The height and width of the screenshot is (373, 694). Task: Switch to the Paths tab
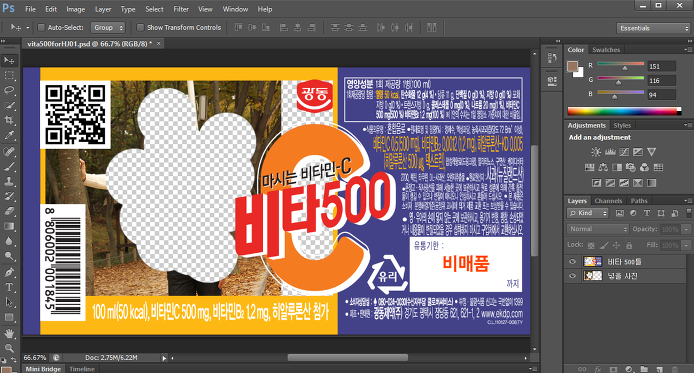(x=639, y=200)
